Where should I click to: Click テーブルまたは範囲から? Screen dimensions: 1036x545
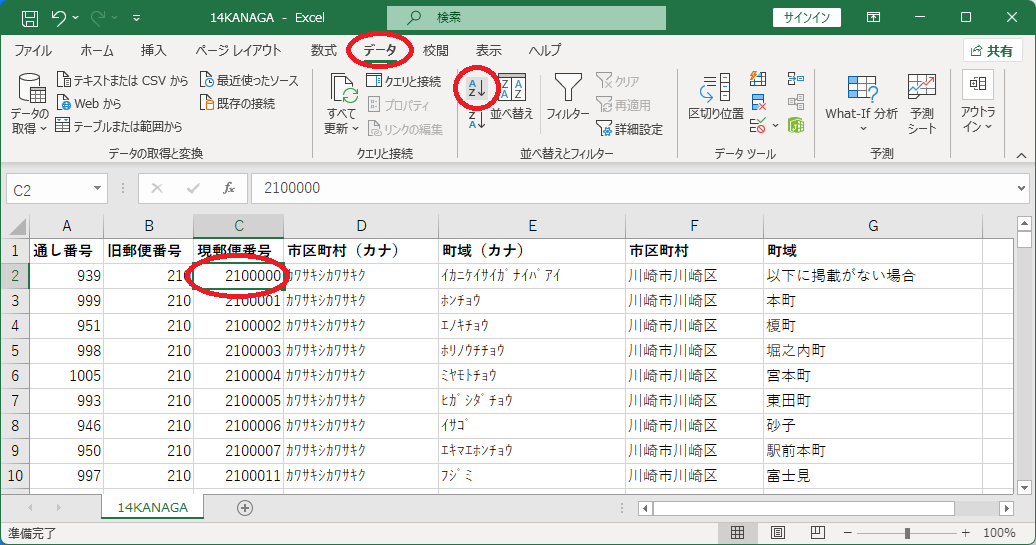click(119, 126)
